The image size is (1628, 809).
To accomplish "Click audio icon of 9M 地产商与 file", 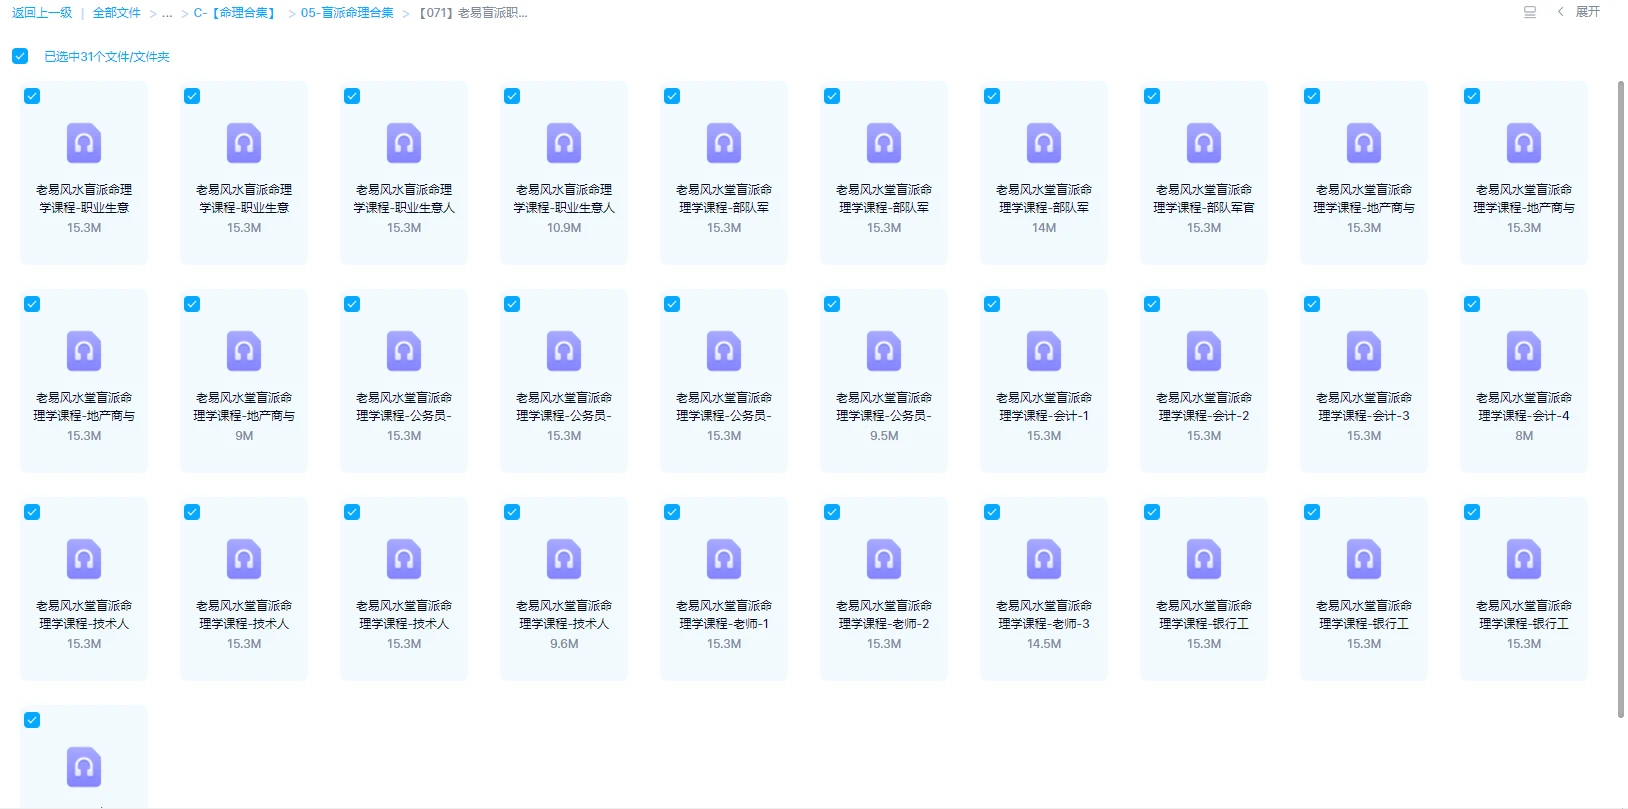I will [x=244, y=351].
